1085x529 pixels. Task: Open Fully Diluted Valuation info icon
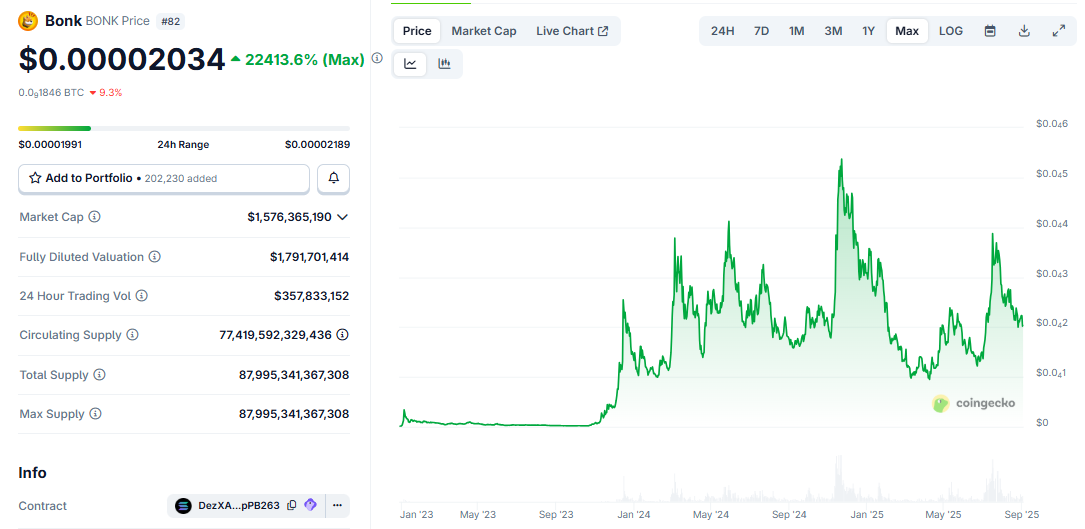click(155, 257)
